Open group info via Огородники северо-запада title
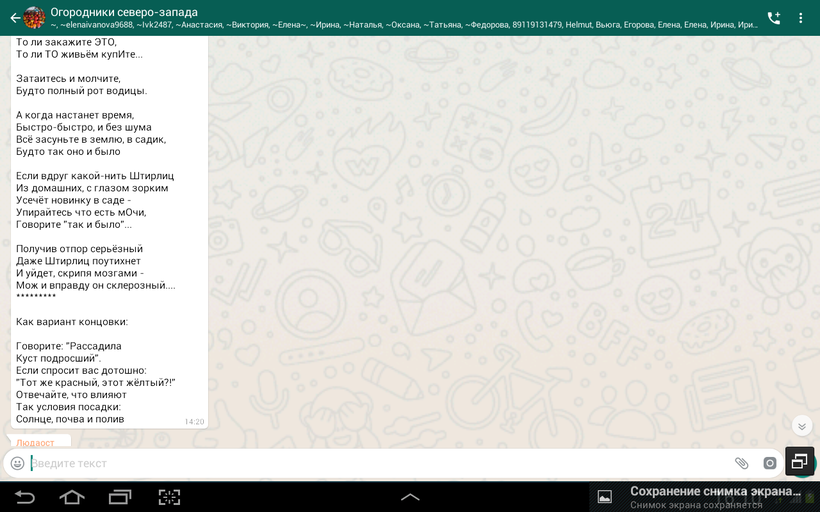The width and height of the screenshot is (820, 512). coord(124,12)
